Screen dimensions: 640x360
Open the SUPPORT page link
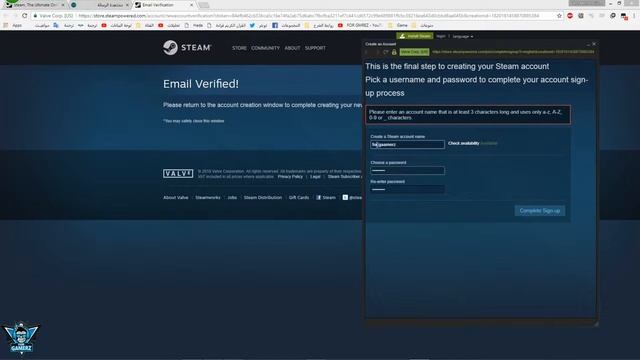click(x=315, y=48)
